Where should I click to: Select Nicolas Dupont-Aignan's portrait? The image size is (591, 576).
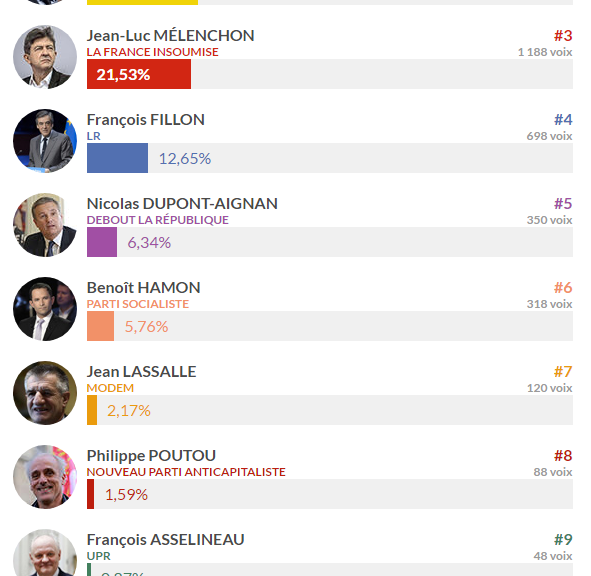45,225
